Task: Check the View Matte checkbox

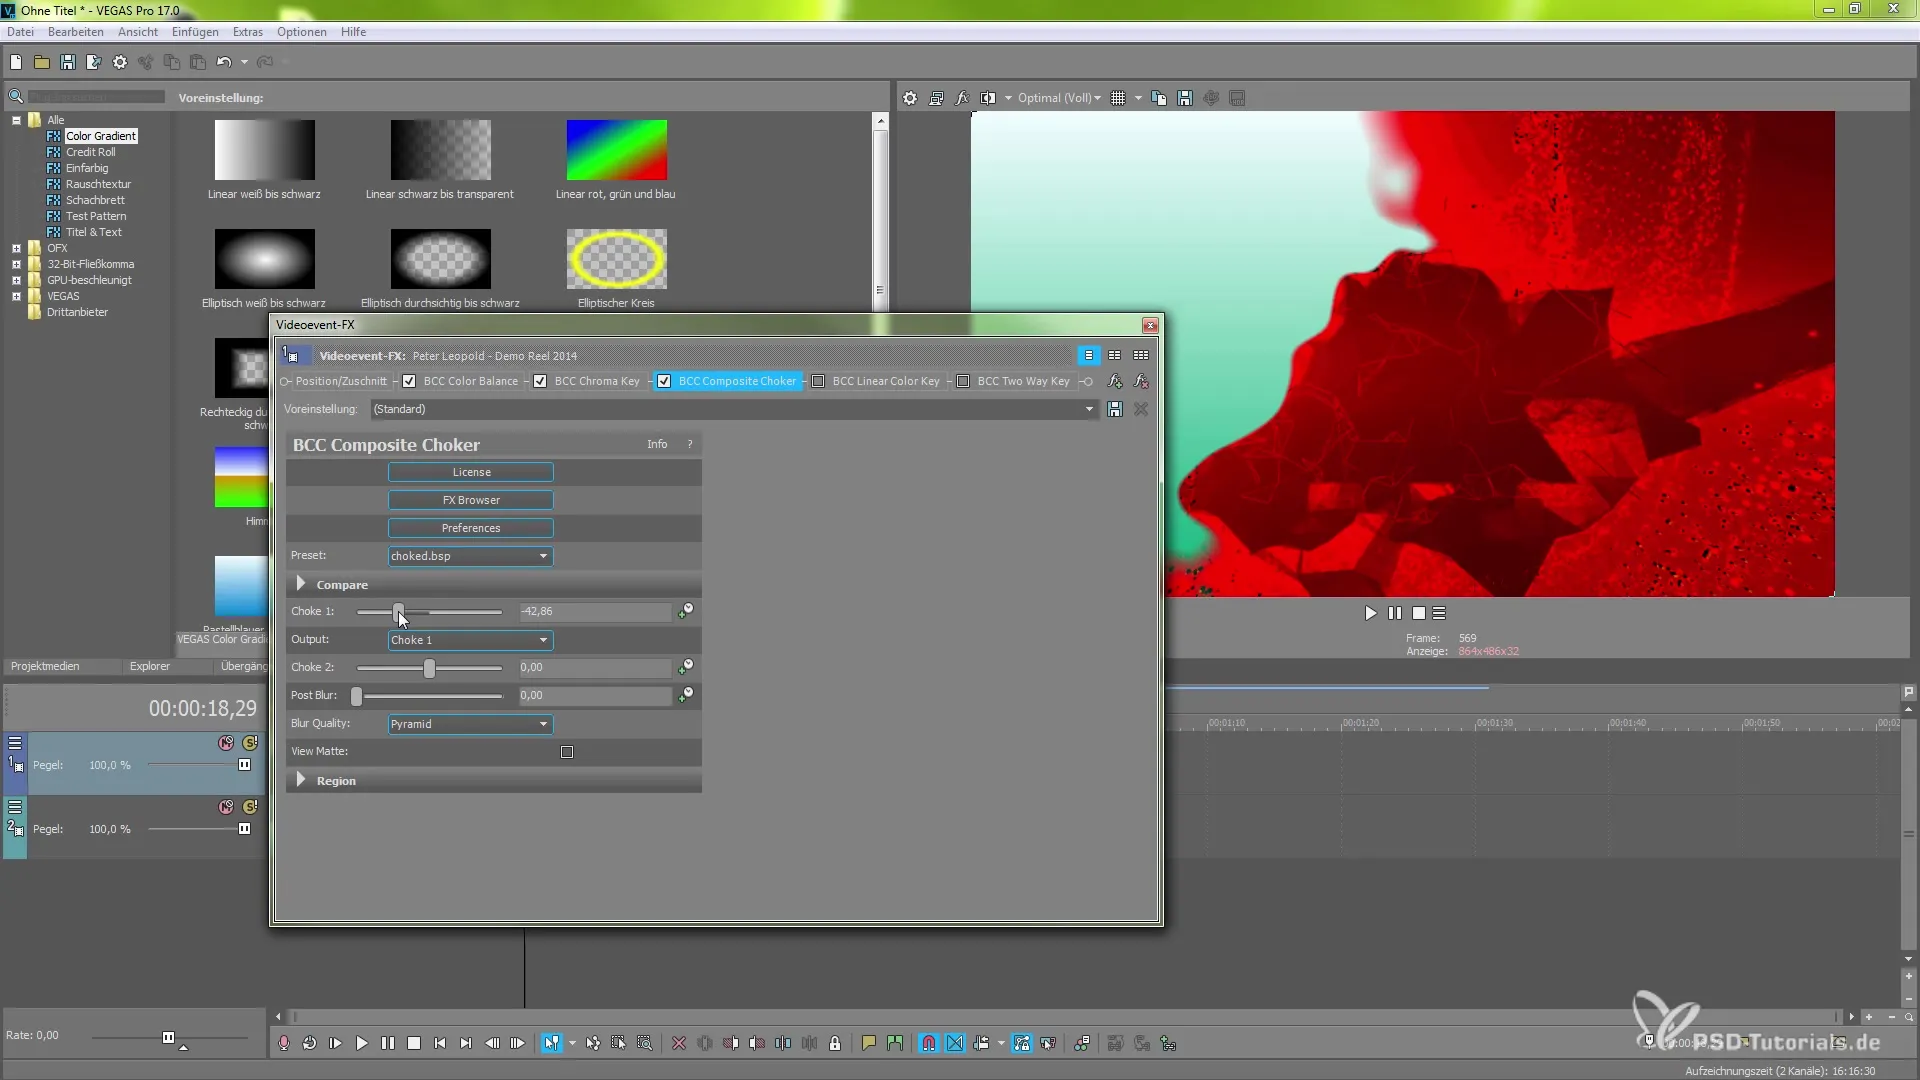Action: pyautogui.click(x=567, y=752)
